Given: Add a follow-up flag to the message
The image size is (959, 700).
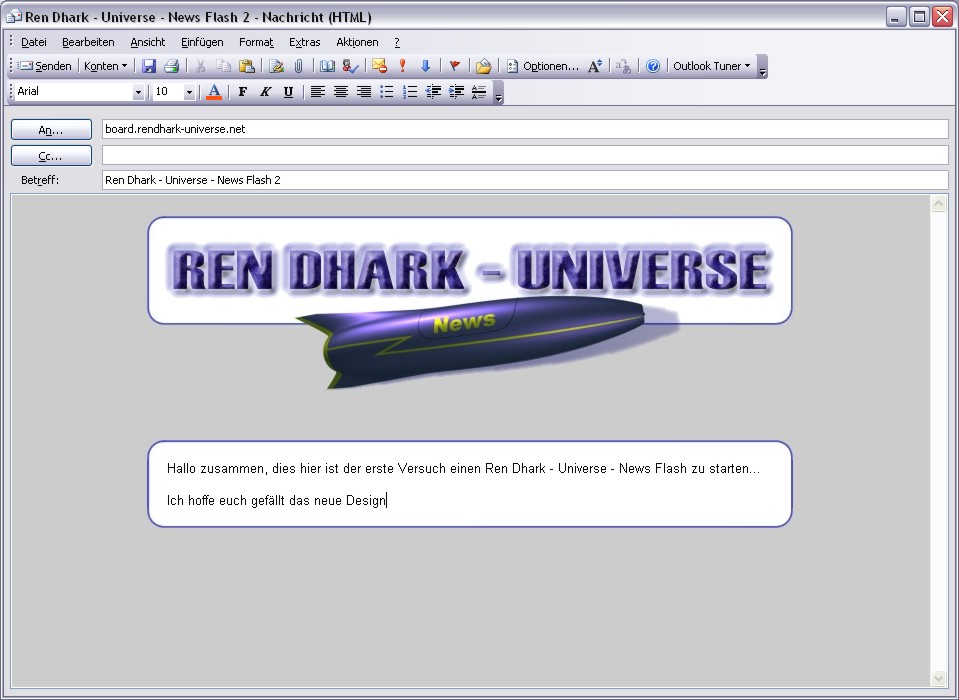Looking at the screenshot, I should [x=453, y=66].
